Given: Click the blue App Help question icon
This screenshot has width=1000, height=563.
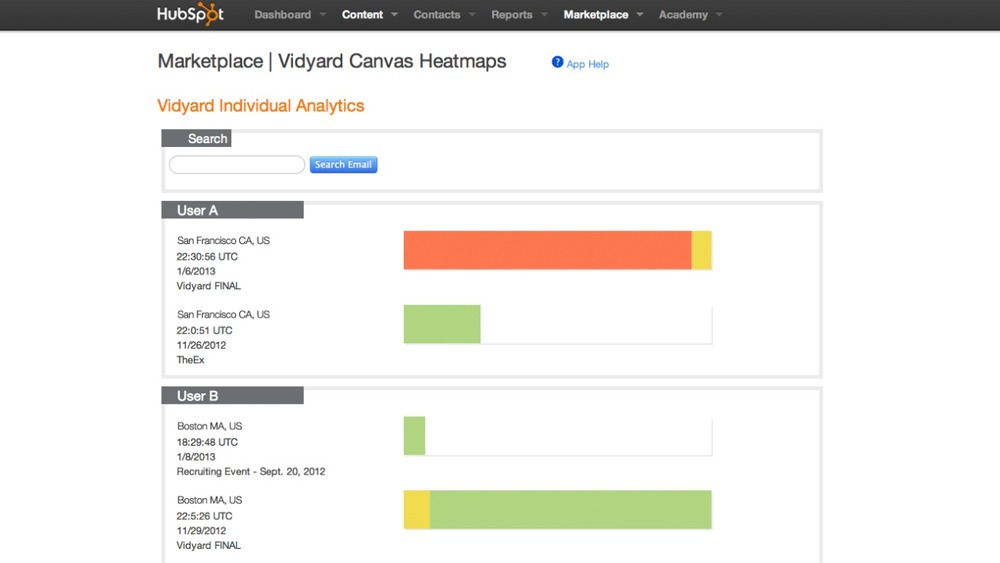Looking at the screenshot, I should [x=557, y=62].
